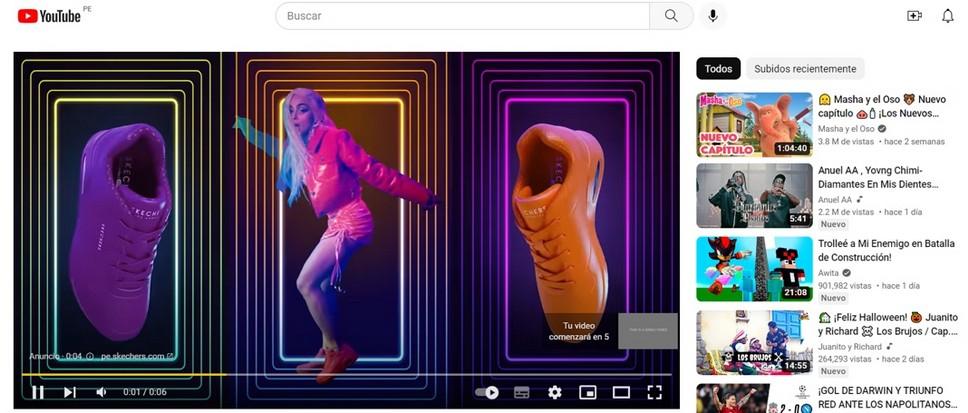Skip to the next video
Screen dimensions: 968x413
[x=70, y=392]
